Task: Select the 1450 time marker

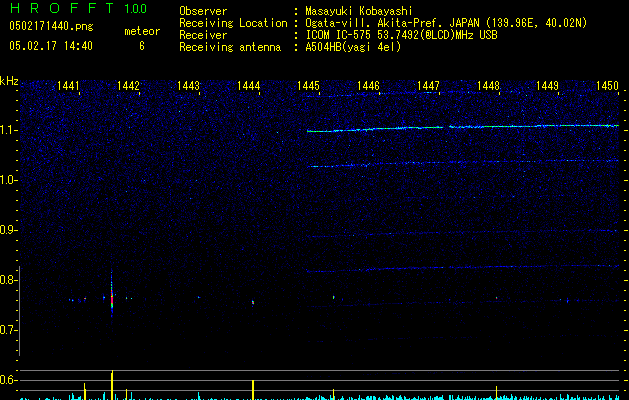Action: [x=607, y=87]
